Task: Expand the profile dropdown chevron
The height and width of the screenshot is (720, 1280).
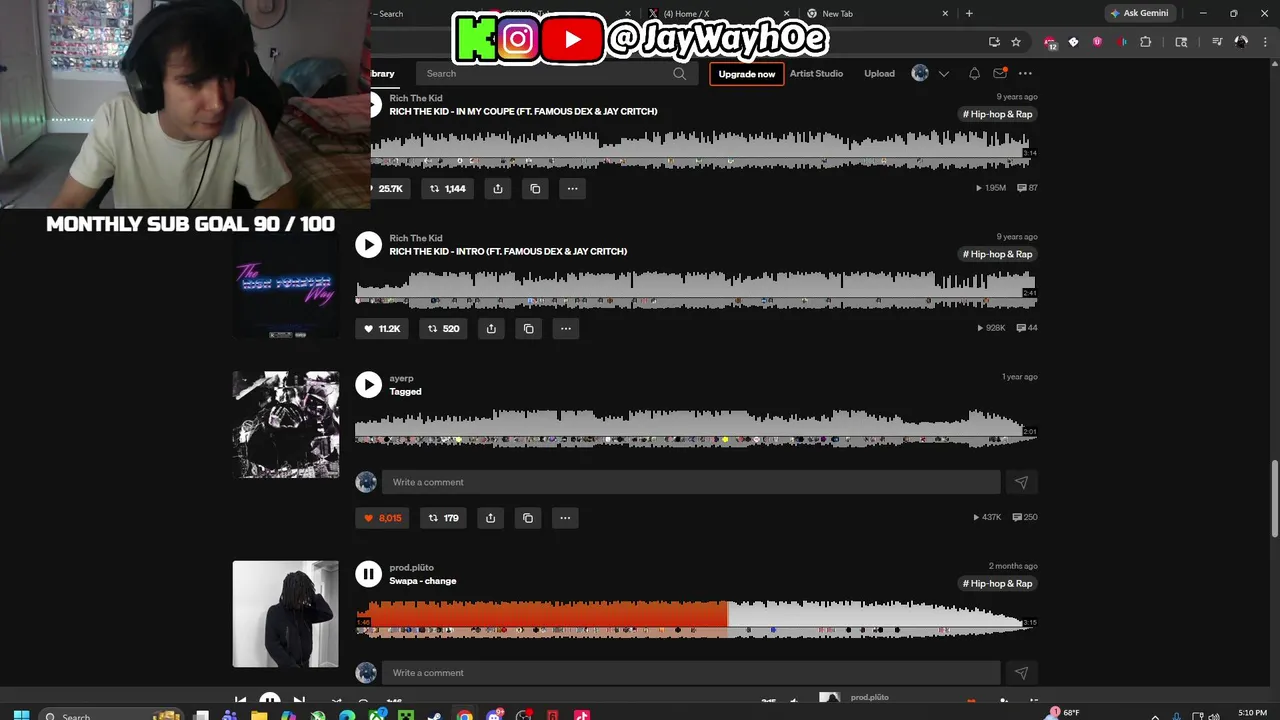Action: (943, 74)
